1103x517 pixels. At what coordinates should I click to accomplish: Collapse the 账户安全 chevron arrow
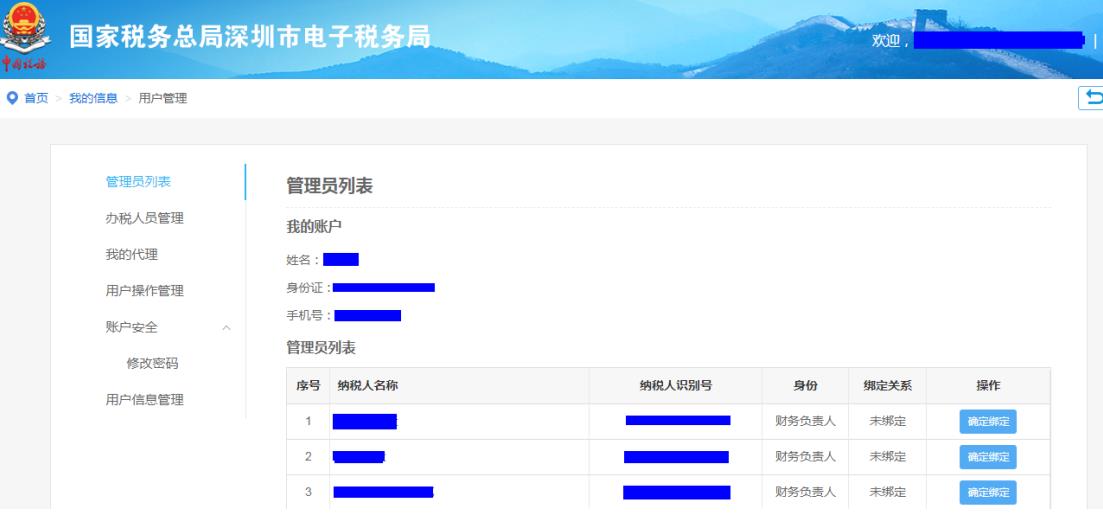(x=226, y=328)
